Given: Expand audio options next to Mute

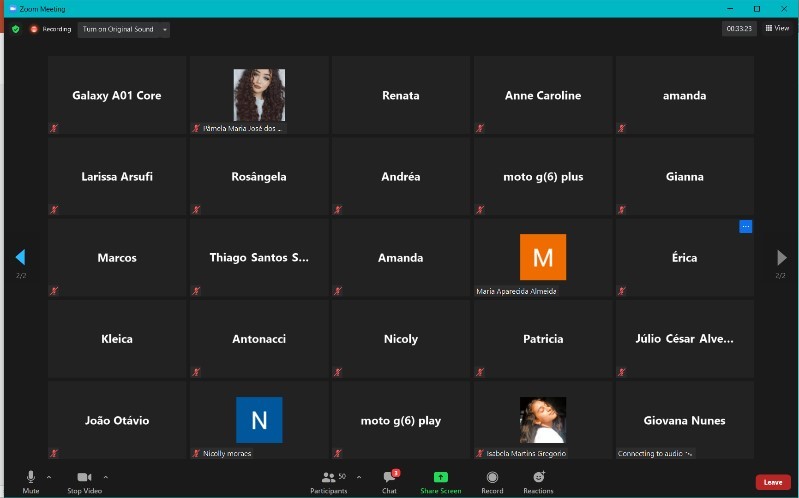Looking at the screenshot, I should click(x=49, y=477).
